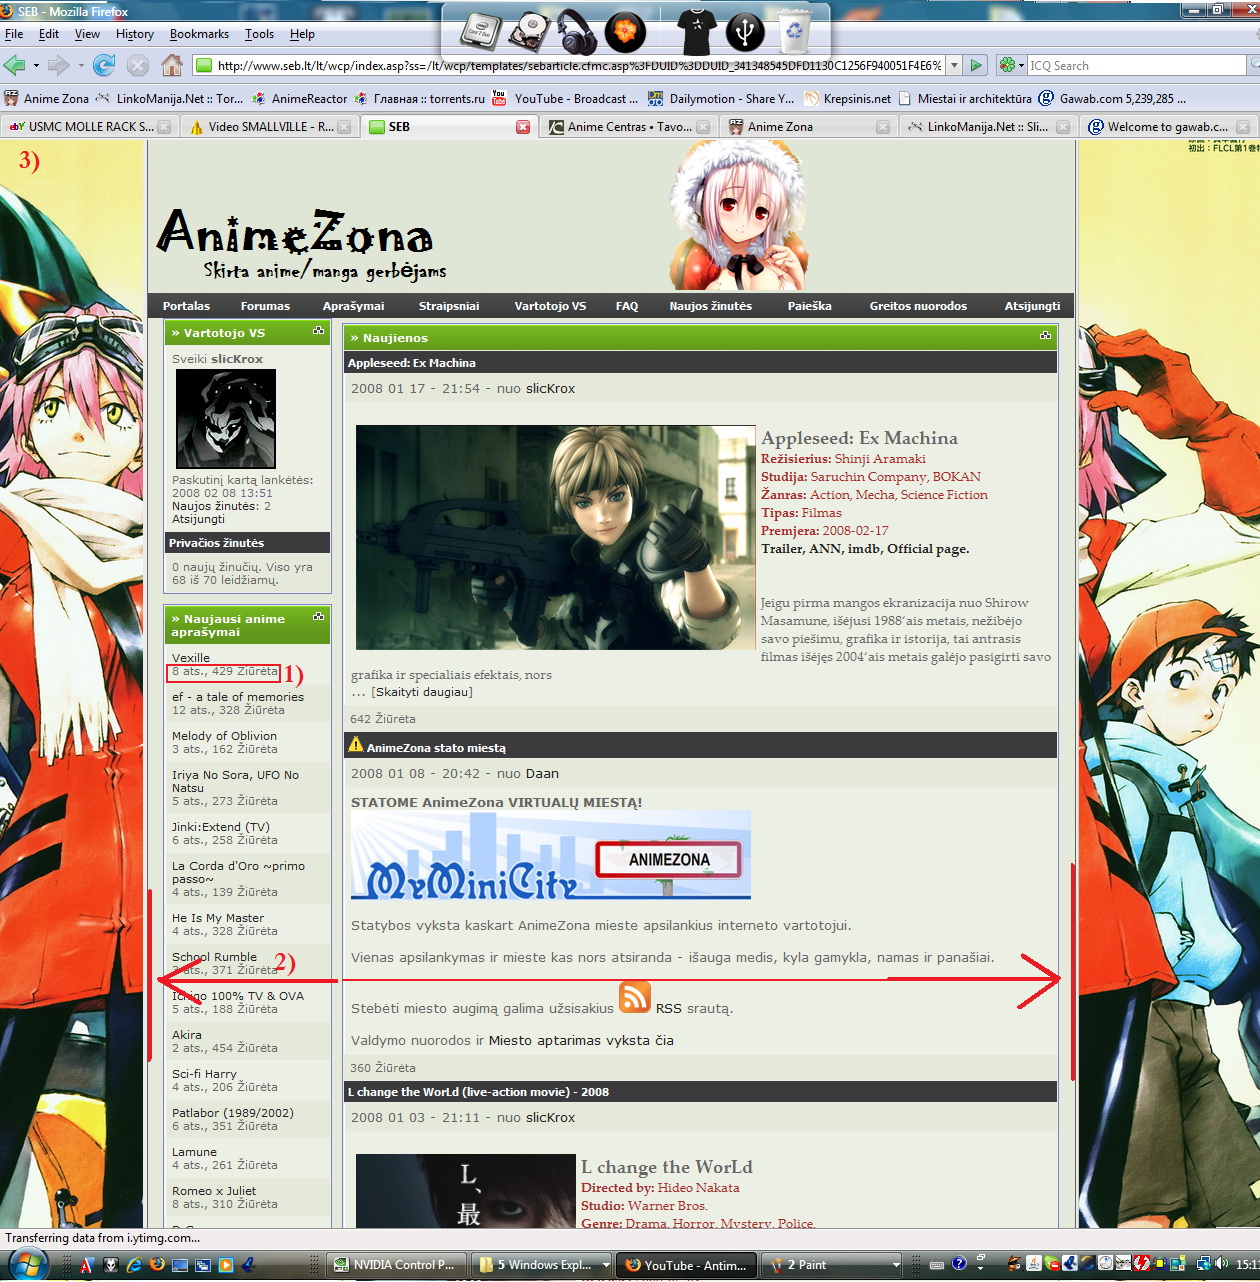Image resolution: width=1260 pixels, height=1282 pixels.
Task: Click the slicKrox user avatar image
Action: click(x=225, y=419)
